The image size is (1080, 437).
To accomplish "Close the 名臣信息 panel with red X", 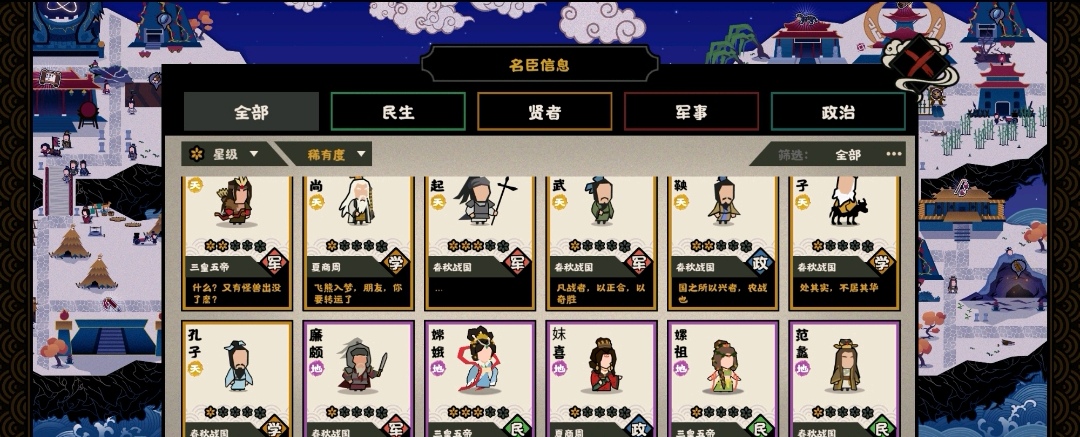I will tap(920, 63).
